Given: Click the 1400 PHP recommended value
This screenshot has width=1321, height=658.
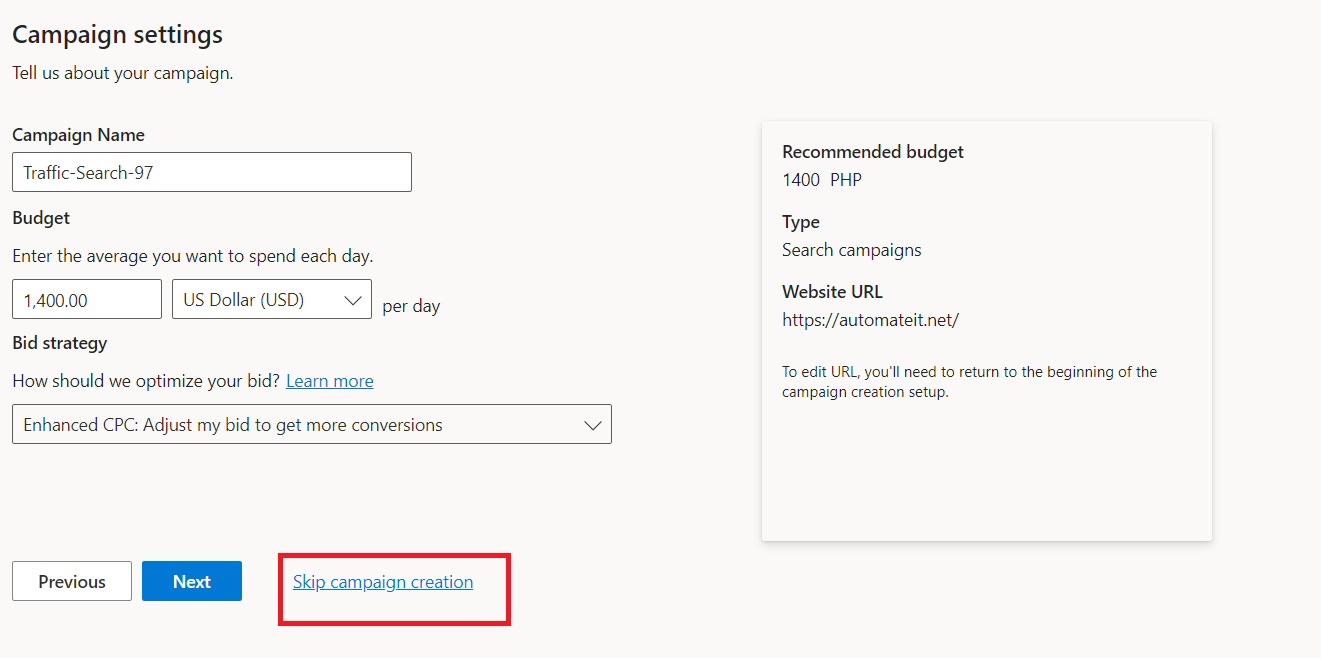Looking at the screenshot, I should point(821,180).
